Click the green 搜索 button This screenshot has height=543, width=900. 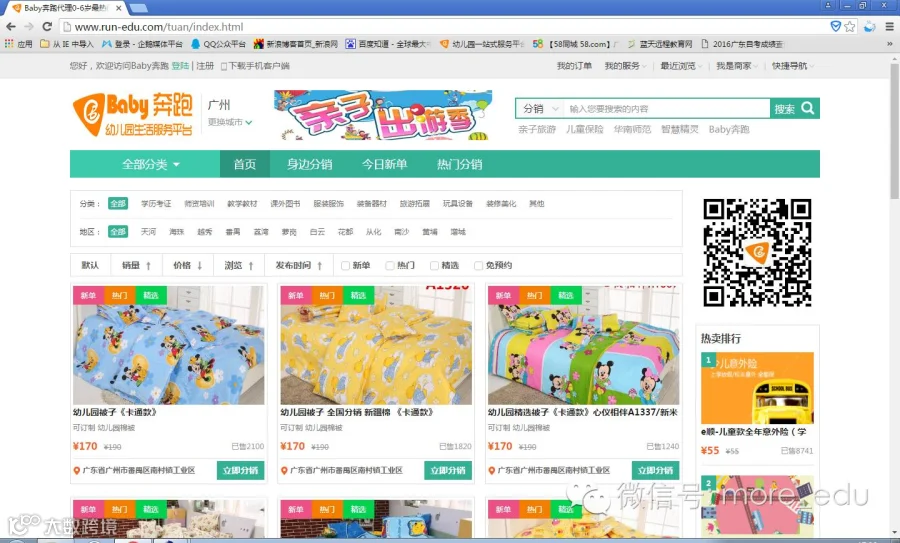click(794, 108)
